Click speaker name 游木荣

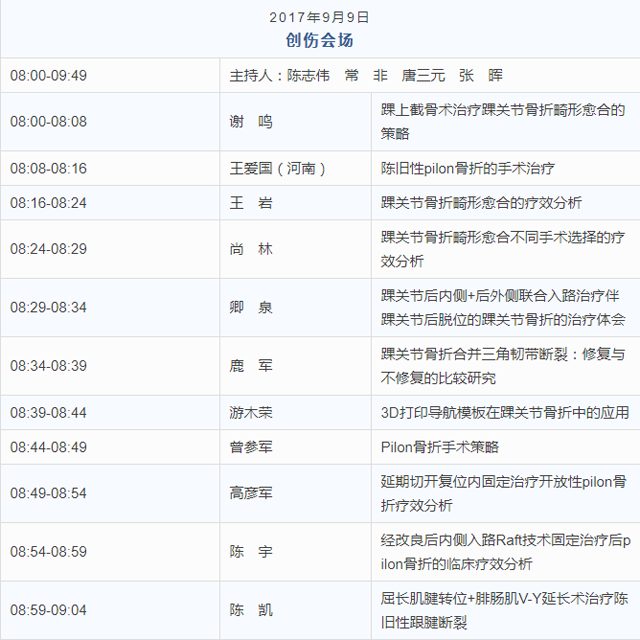[250, 412]
